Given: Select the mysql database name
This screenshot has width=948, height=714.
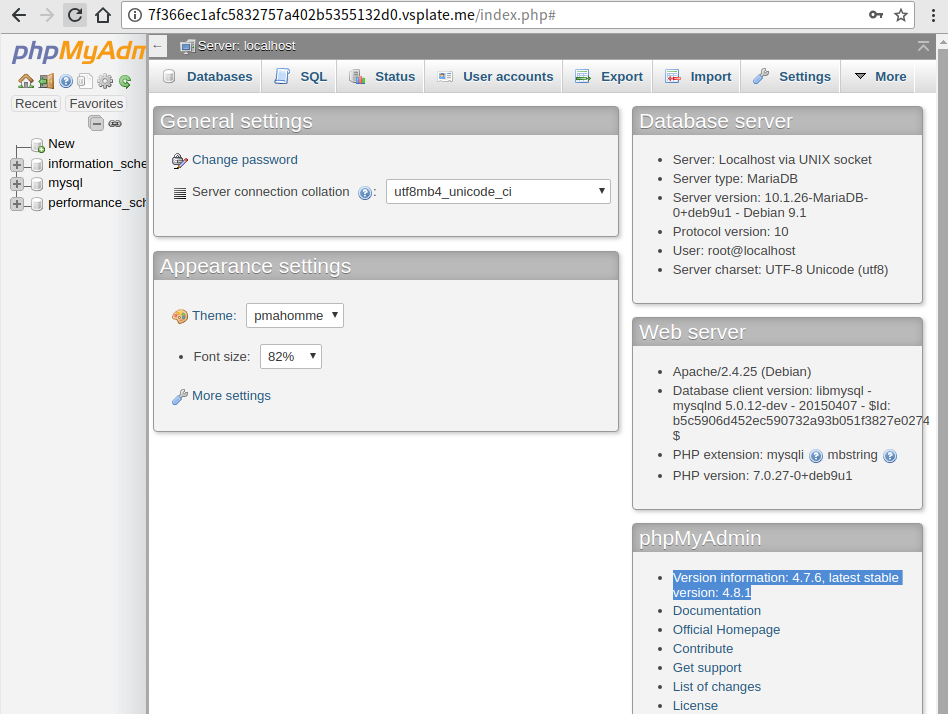Looking at the screenshot, I should (x=65, y=183).
